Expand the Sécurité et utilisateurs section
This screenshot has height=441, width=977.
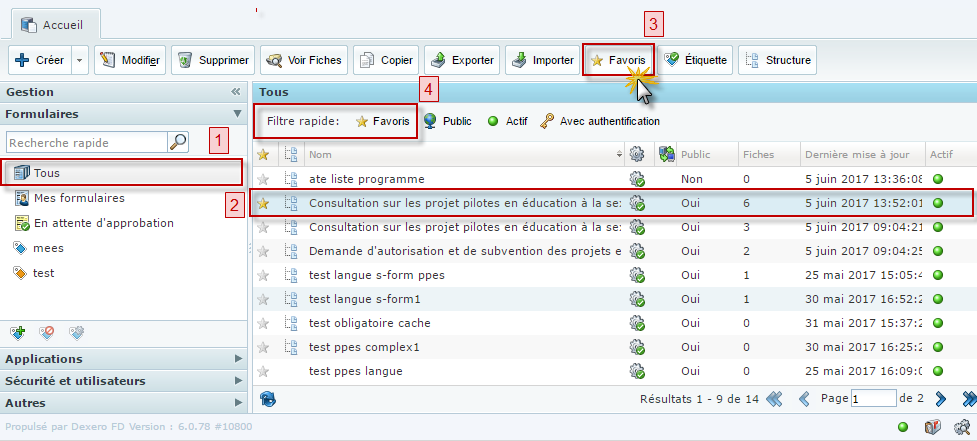[x=122, y=381]
